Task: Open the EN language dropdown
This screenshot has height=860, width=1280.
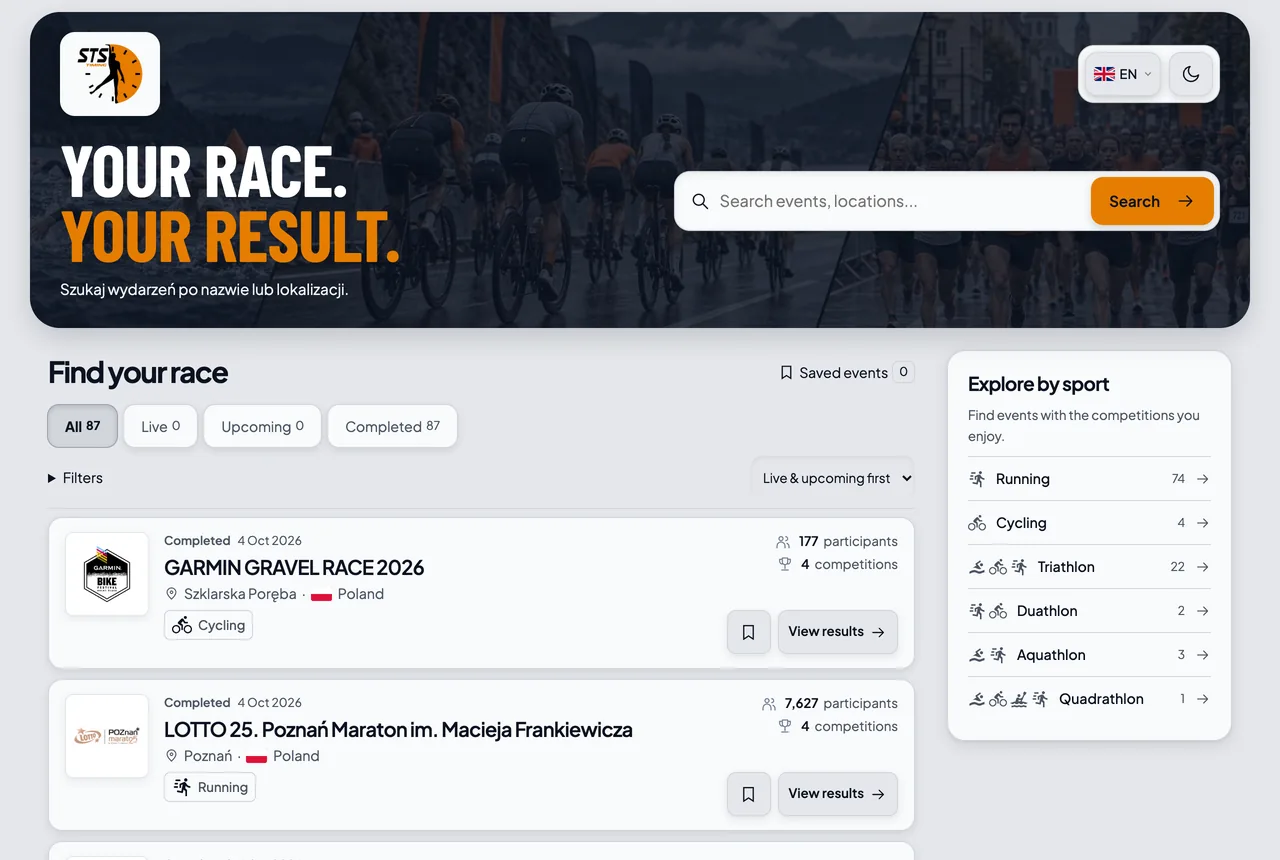Action: pos(1122,74)
